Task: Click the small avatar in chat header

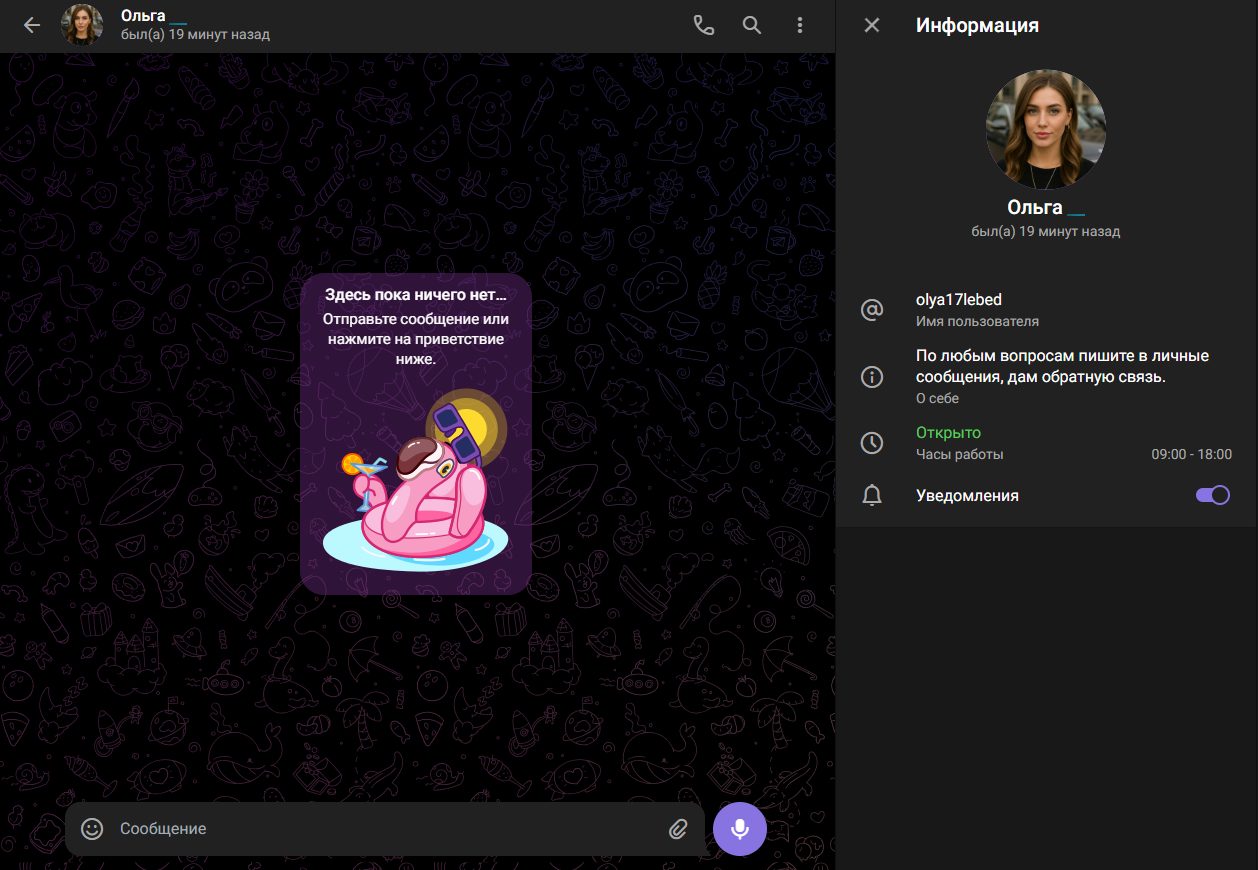Action: click(82, 26)
